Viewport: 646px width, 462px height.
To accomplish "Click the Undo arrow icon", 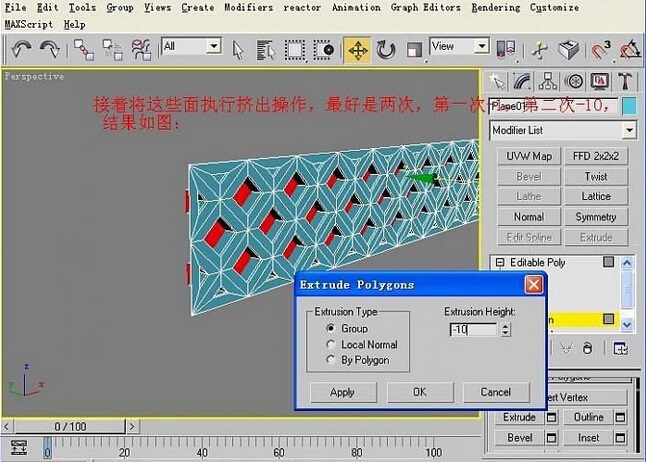I will (x=21, y=49).
